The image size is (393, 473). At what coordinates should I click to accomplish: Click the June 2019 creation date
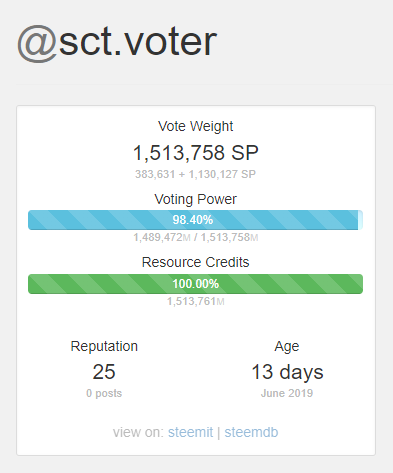point(287,393)
